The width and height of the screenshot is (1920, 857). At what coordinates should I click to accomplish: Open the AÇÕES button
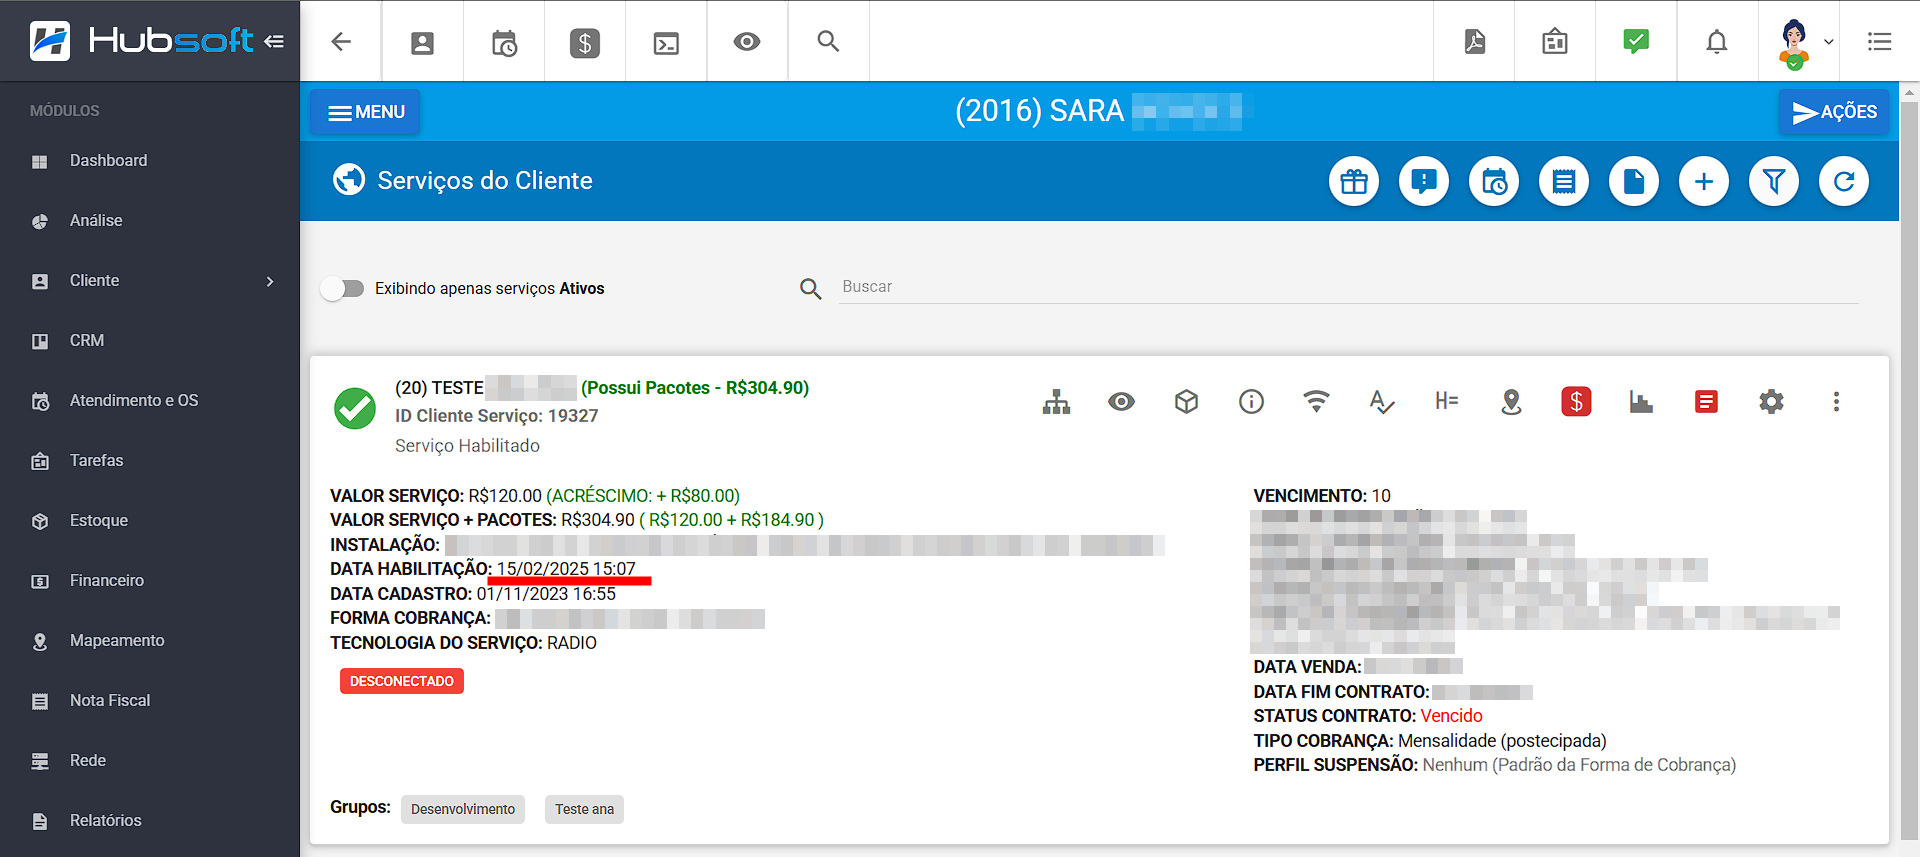click(x=1834, y=112)
